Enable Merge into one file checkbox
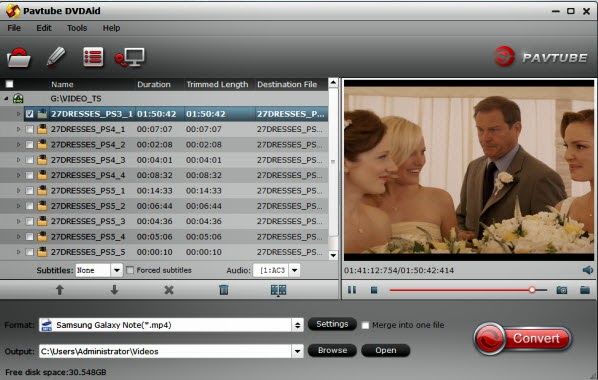This screenshot has height=380, width=598. tap(365, 325)
